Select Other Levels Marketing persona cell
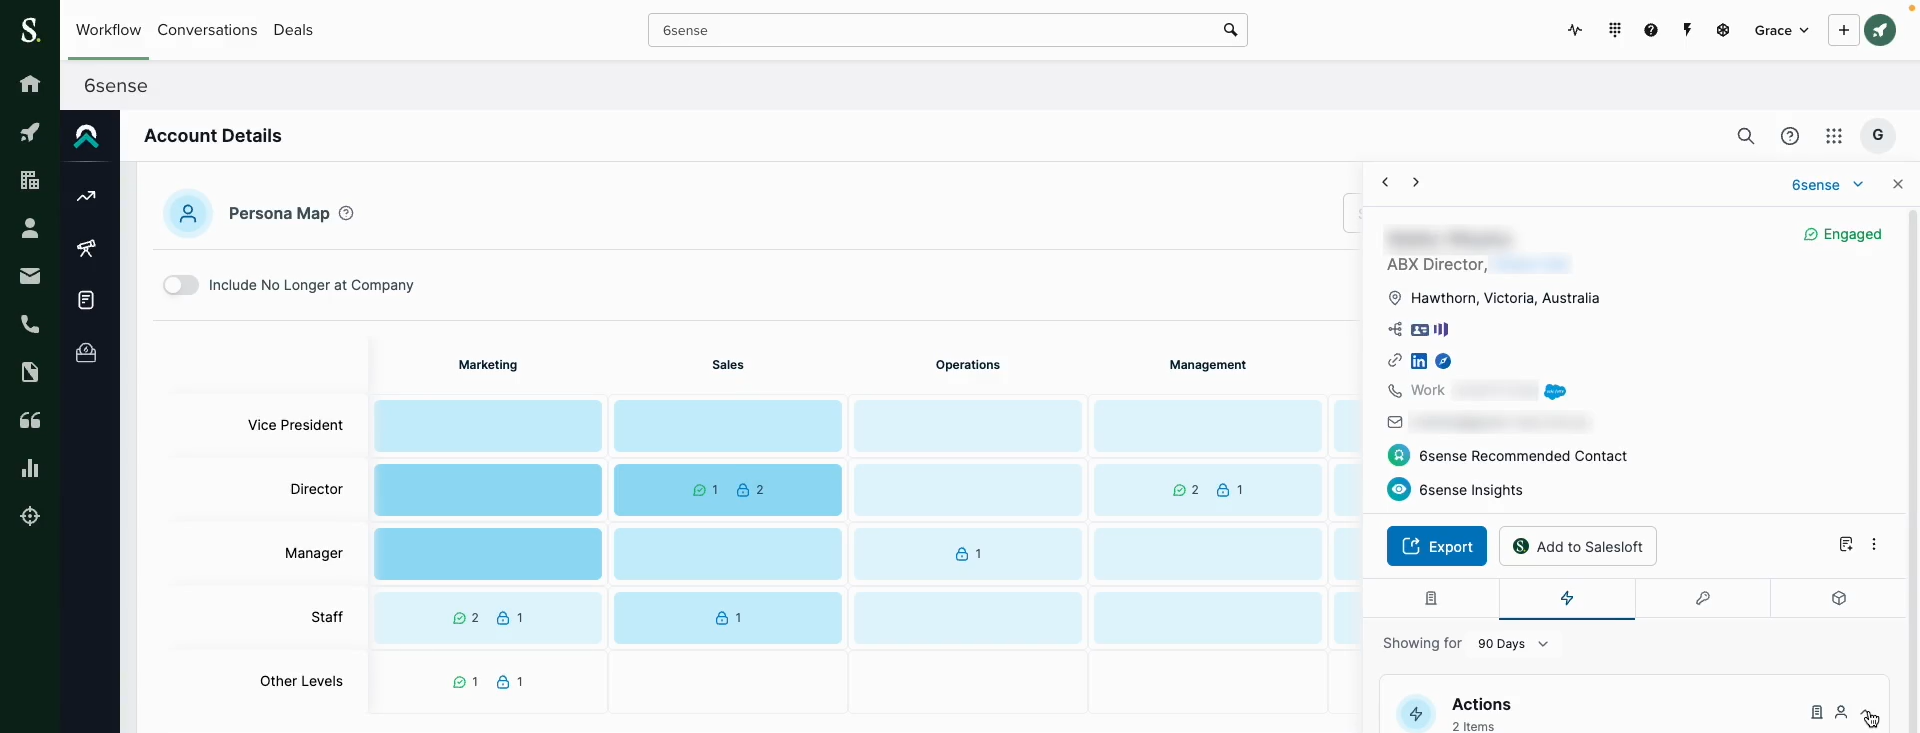 pos(488,682)
